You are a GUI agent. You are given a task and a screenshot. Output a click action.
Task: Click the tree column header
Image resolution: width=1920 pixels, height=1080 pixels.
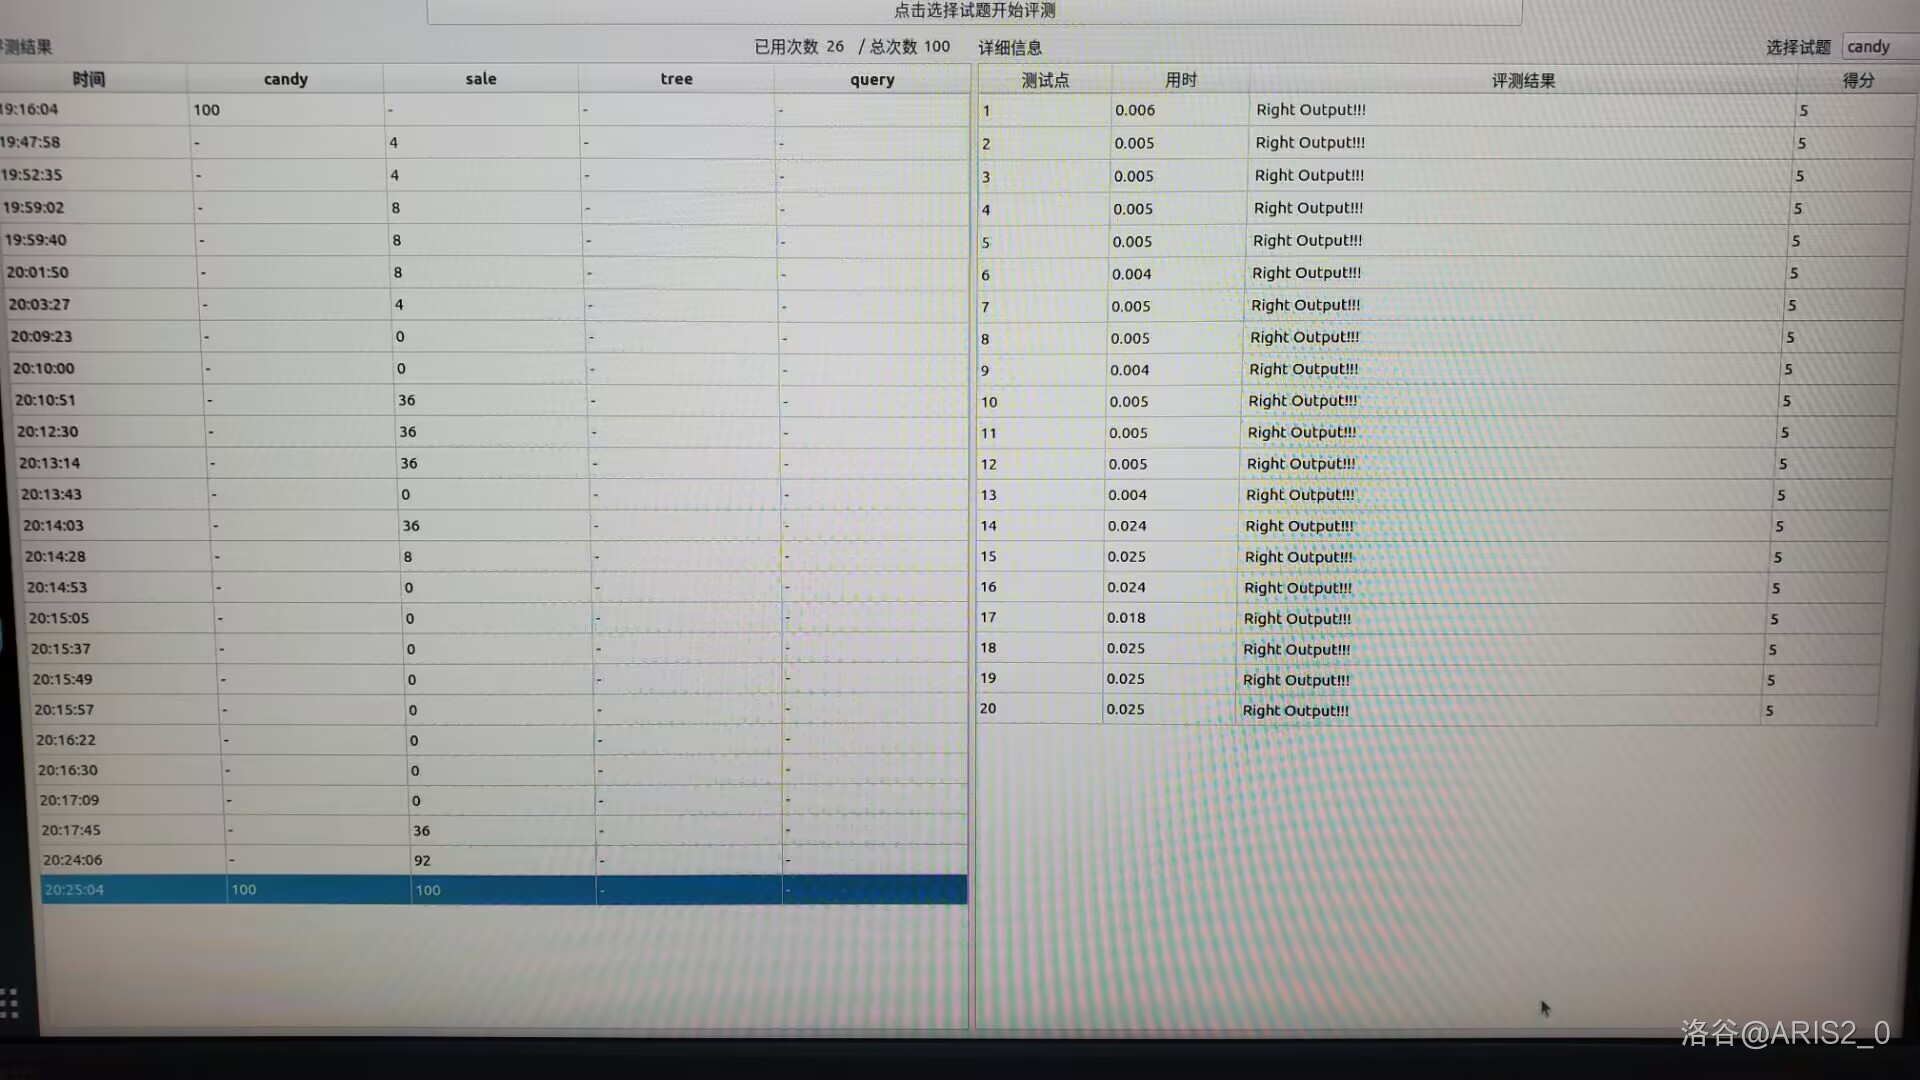676,79
